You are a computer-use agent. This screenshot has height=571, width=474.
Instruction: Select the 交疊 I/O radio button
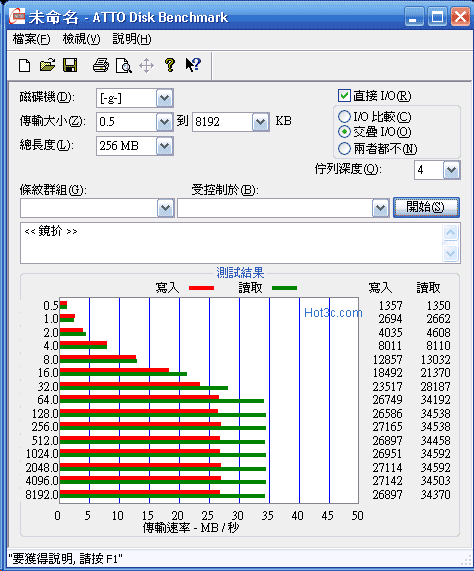[x=344, y=132]
